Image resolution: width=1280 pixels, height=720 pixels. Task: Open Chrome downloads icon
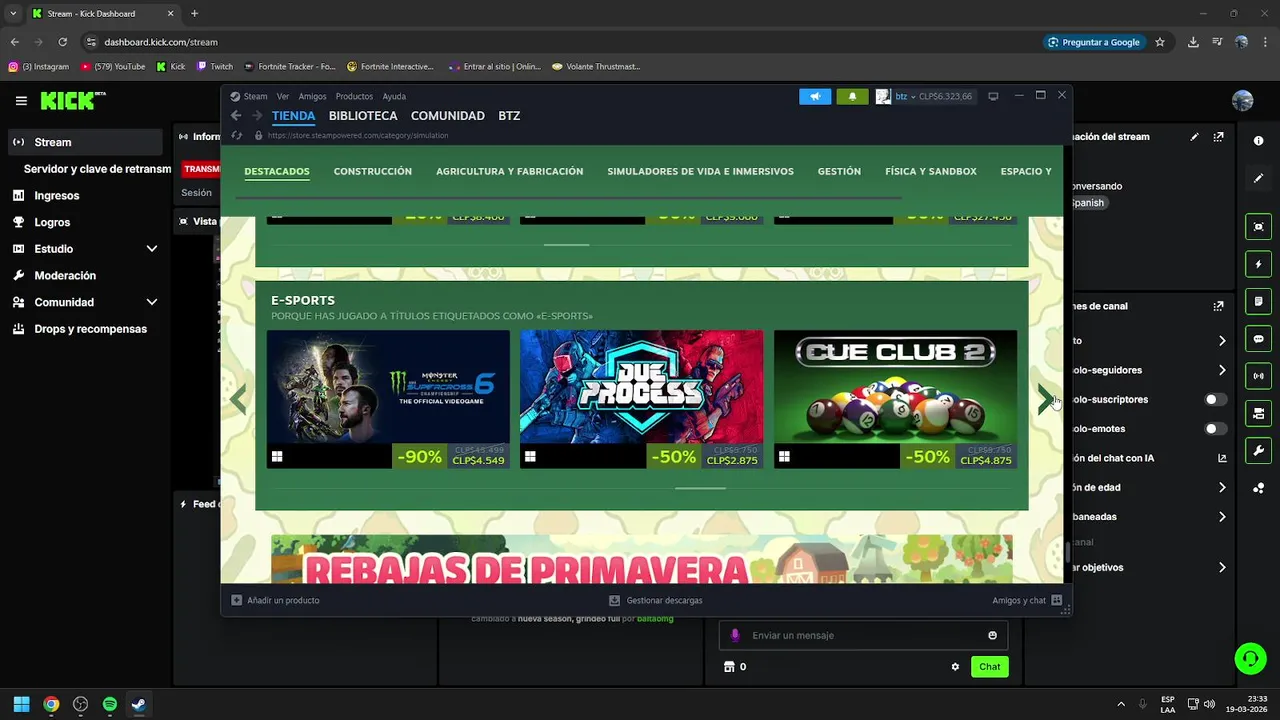1193,42
